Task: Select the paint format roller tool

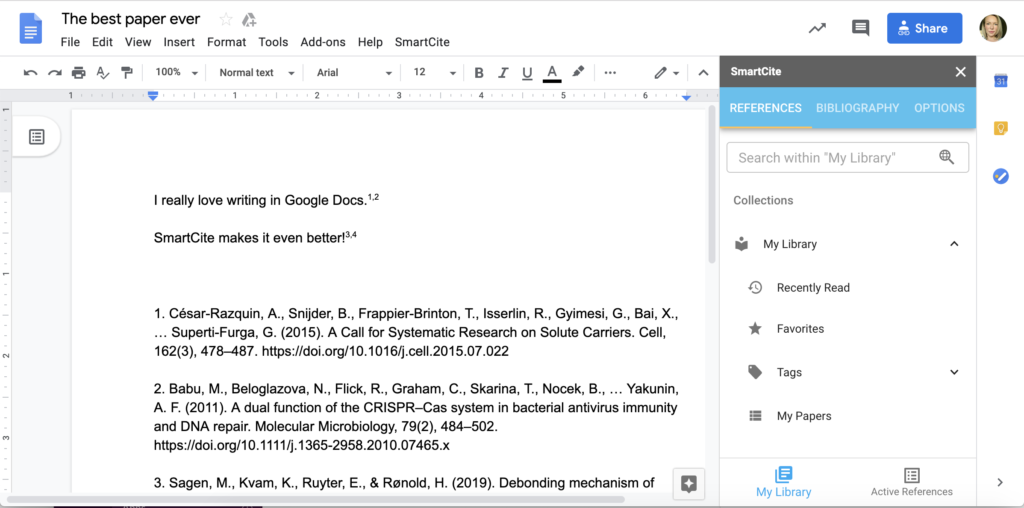Action: pyautogui.click(x=127, y=72)
